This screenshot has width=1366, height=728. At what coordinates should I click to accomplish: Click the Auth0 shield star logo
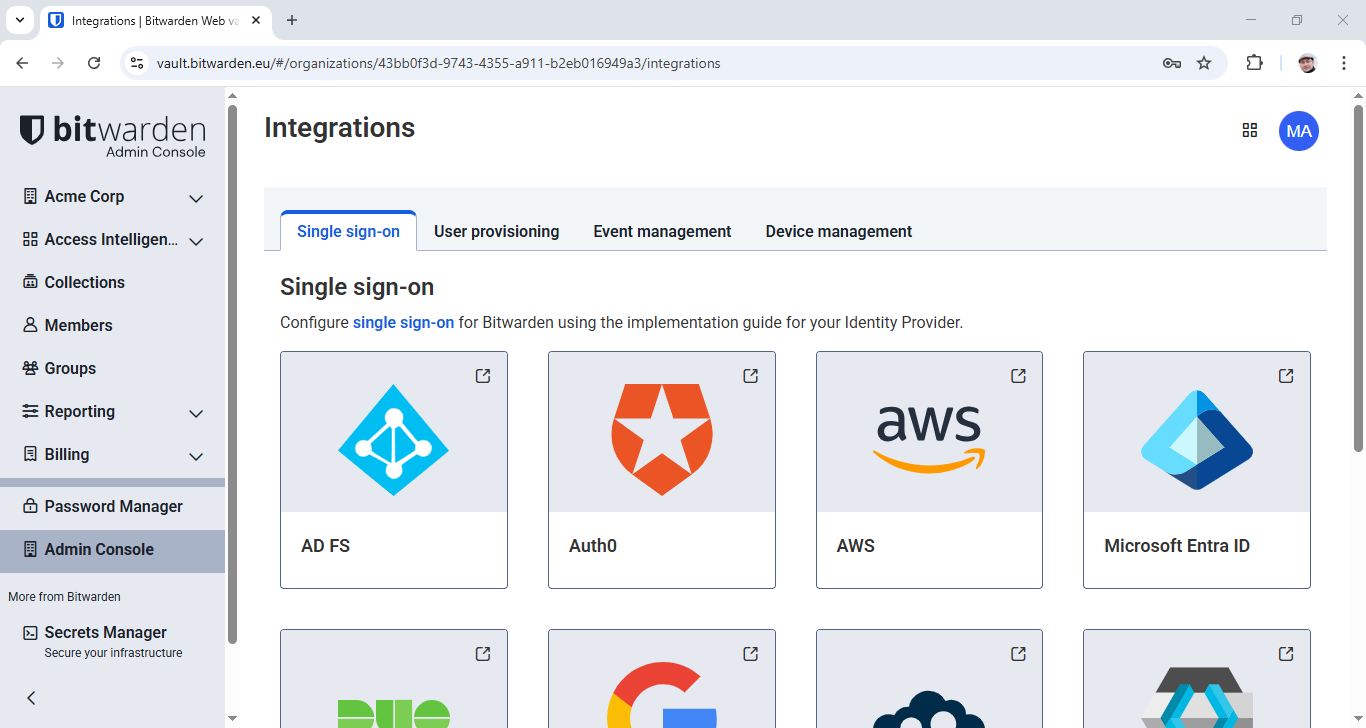point(661,440)
